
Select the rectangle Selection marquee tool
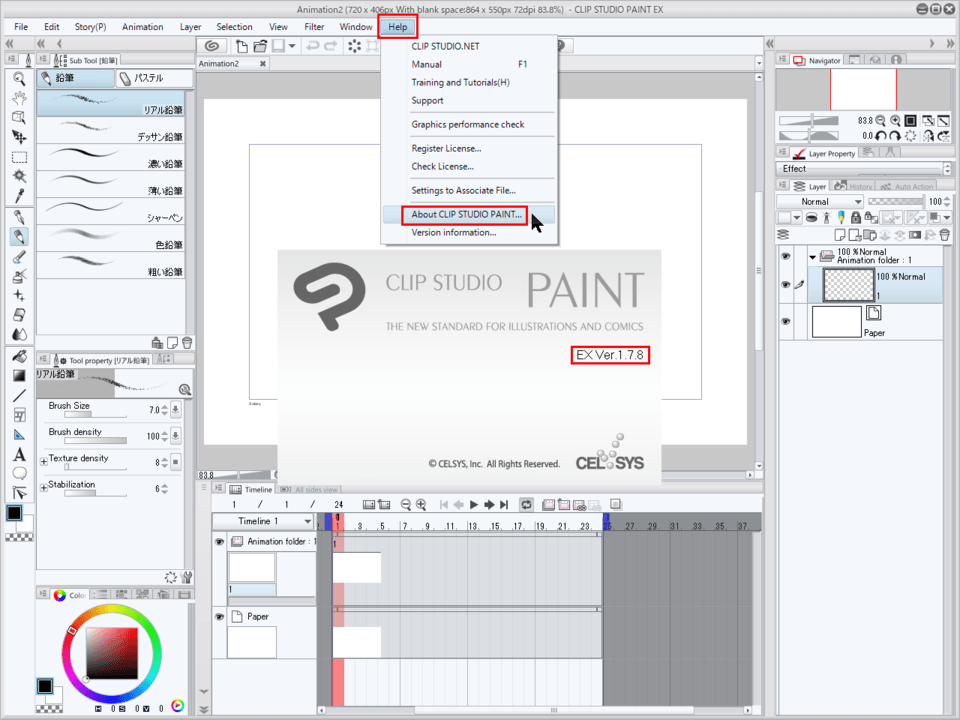pyautogui.click(x=19, y=157)
